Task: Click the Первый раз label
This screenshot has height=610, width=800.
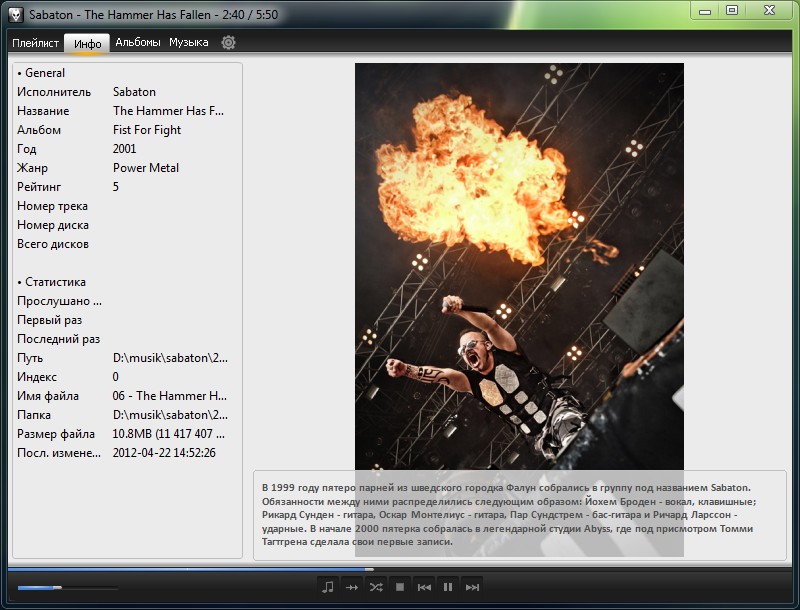Action: click(x=49, y=320)
